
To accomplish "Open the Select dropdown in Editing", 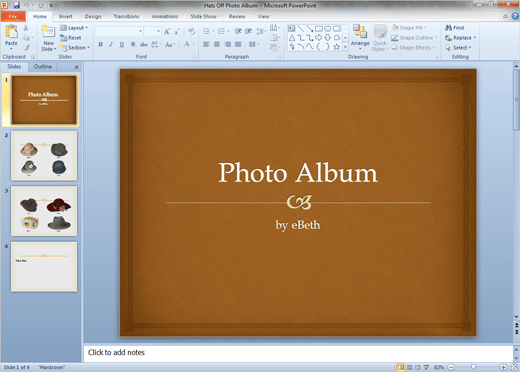I will 459,48.
